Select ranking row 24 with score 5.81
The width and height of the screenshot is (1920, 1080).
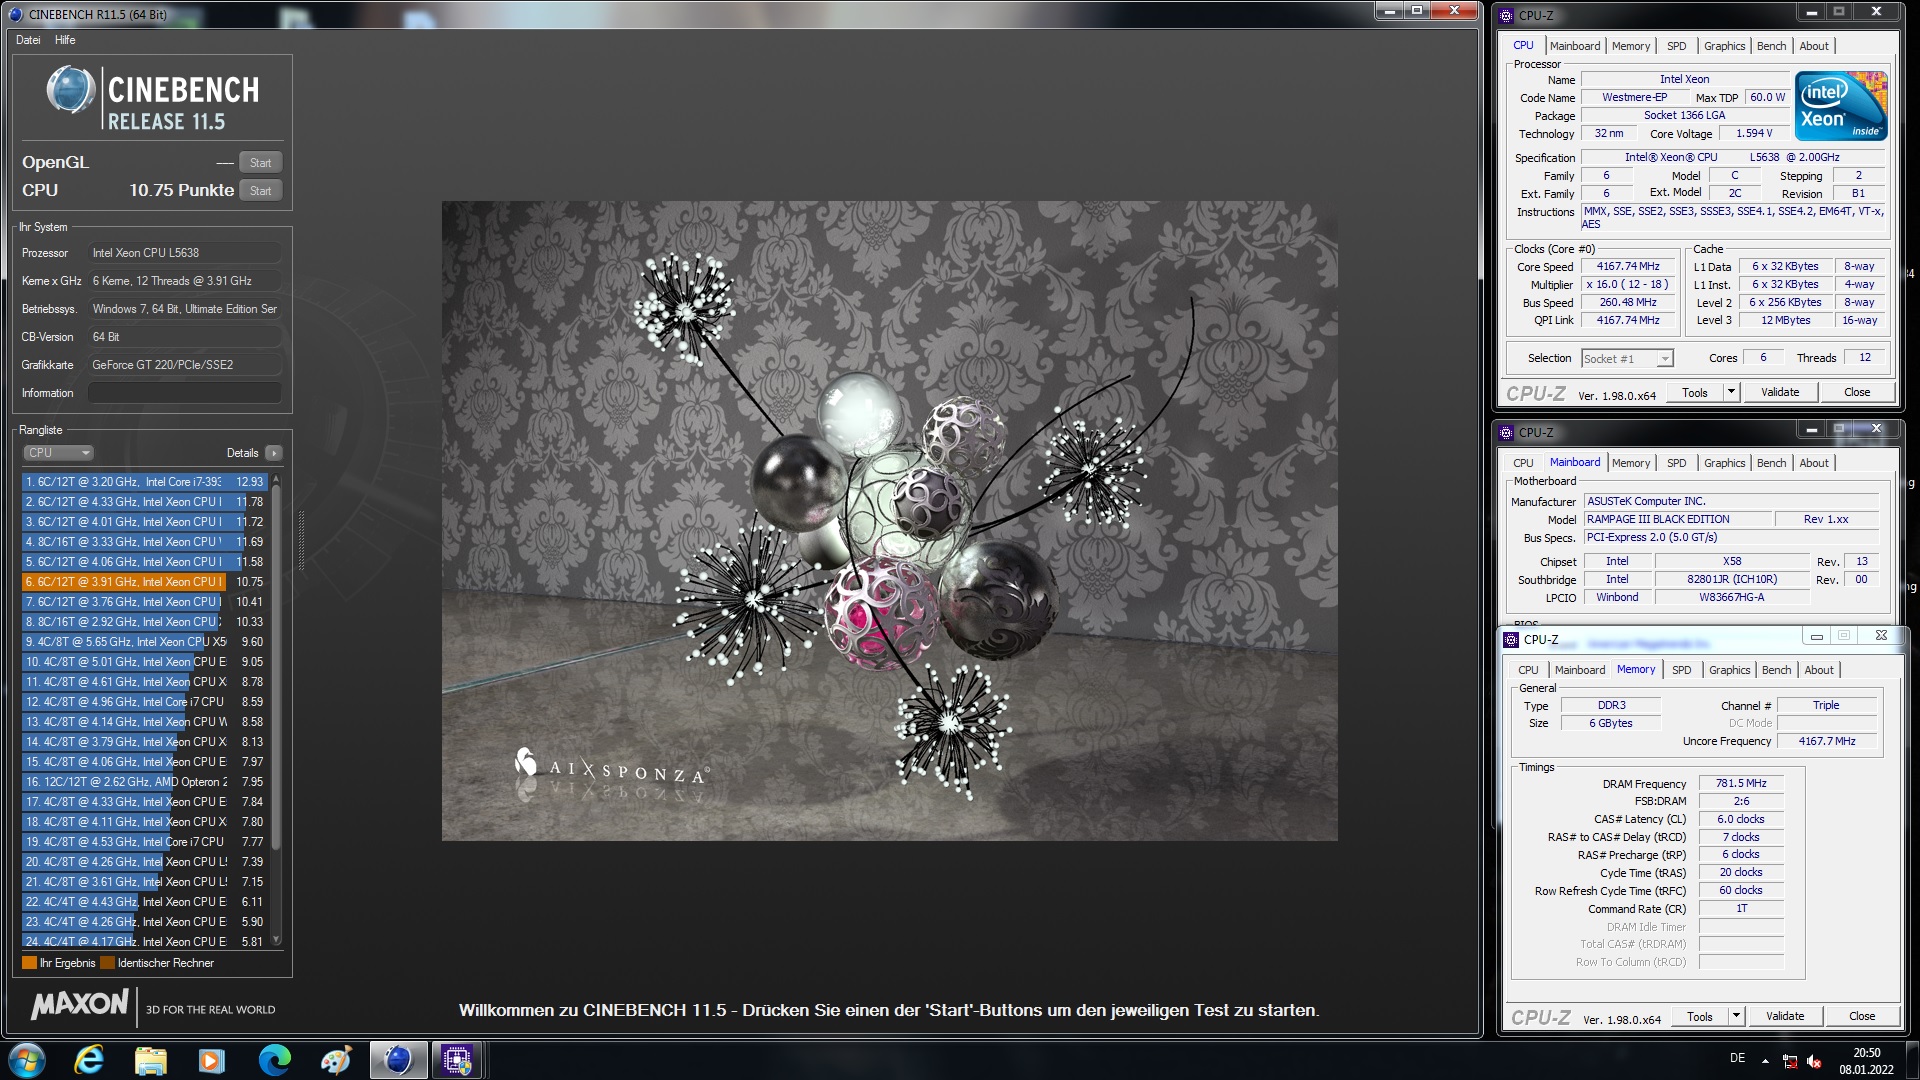pos(145,941)
